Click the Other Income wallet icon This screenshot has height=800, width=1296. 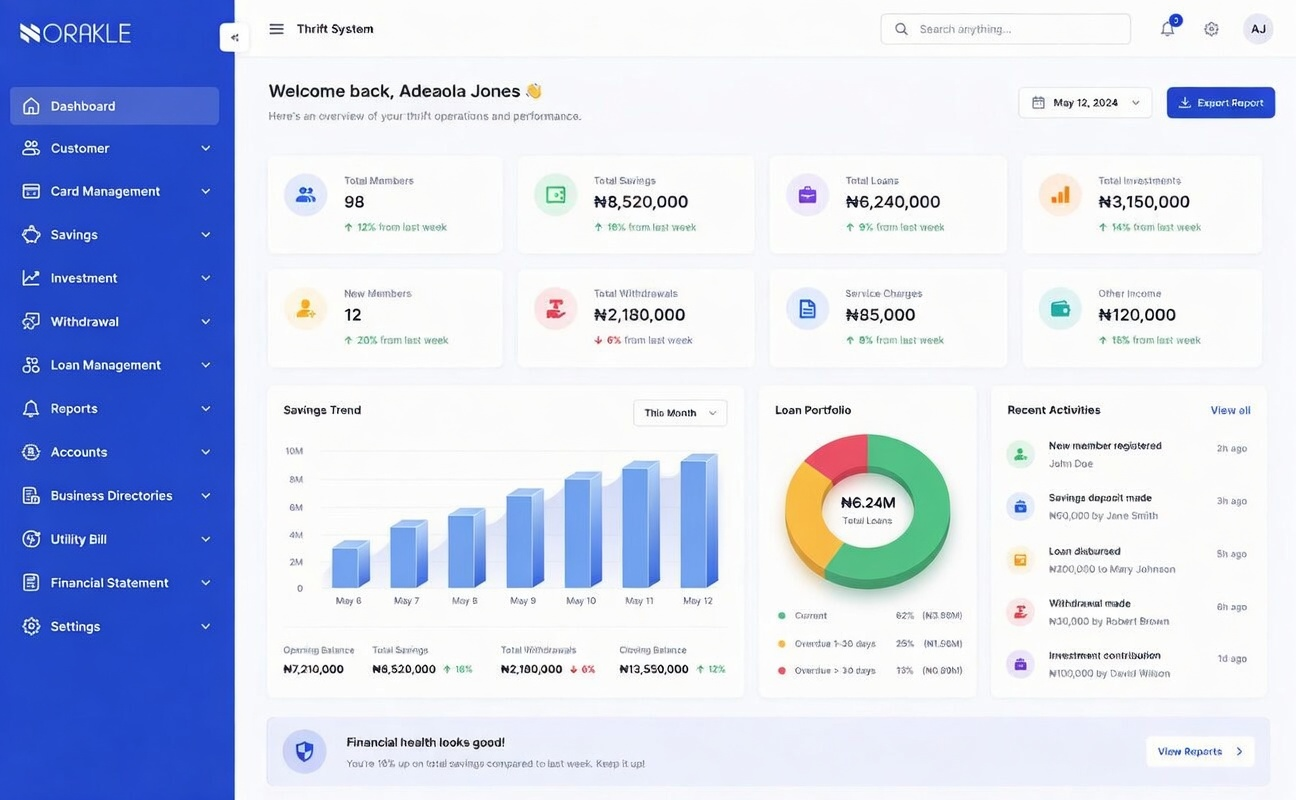[x=1059, y=308]
